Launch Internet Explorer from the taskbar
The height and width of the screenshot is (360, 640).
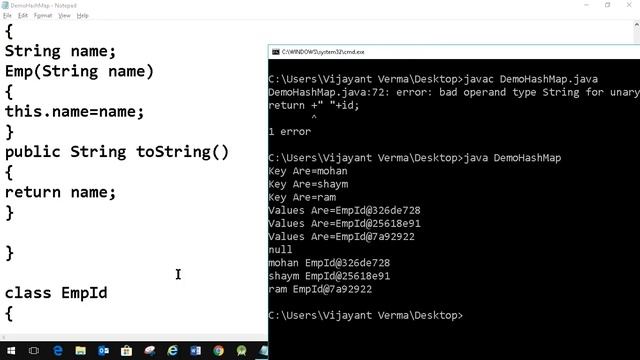(x=173, y=351)
